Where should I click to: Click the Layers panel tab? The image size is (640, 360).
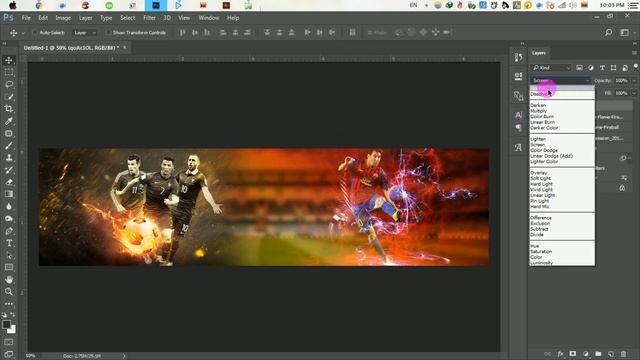tap(539, 53)
